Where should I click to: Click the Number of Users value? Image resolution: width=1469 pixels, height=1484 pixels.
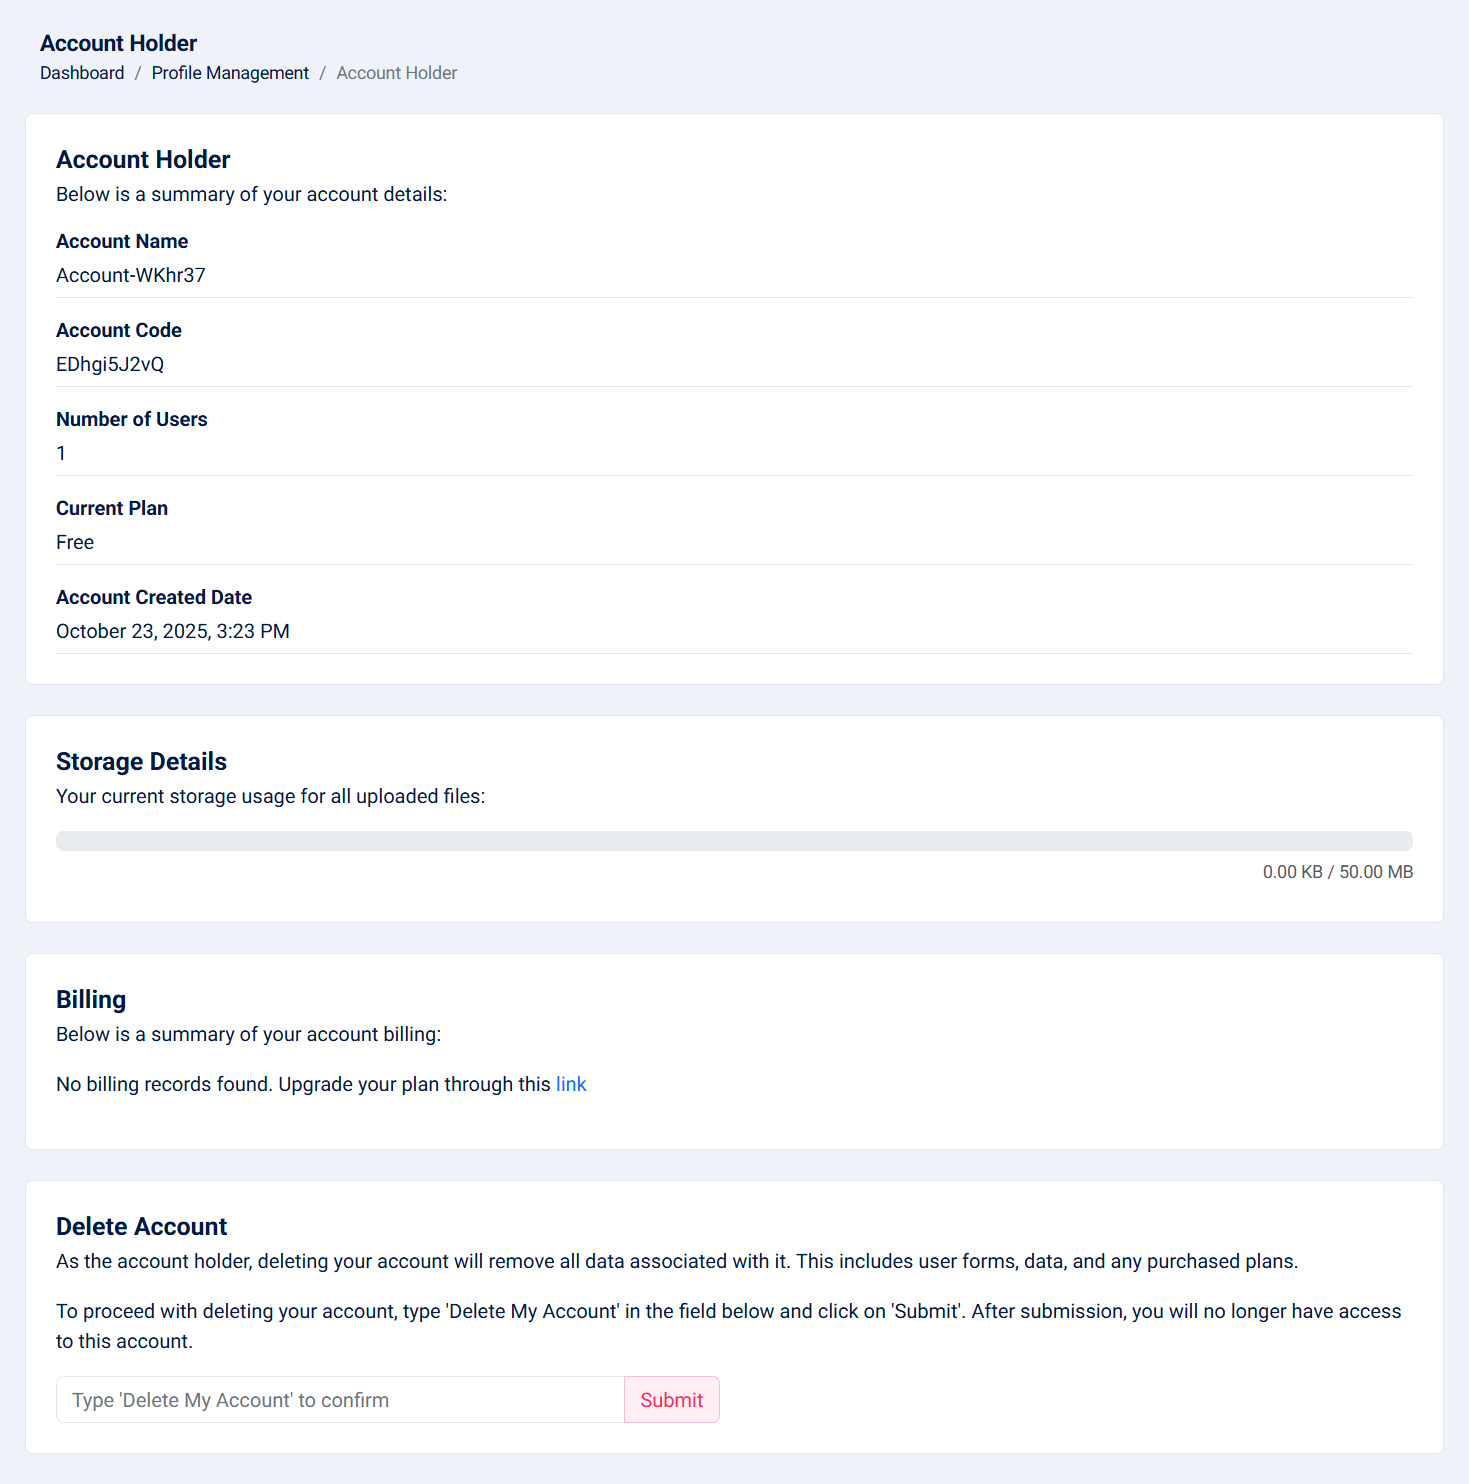61,453
